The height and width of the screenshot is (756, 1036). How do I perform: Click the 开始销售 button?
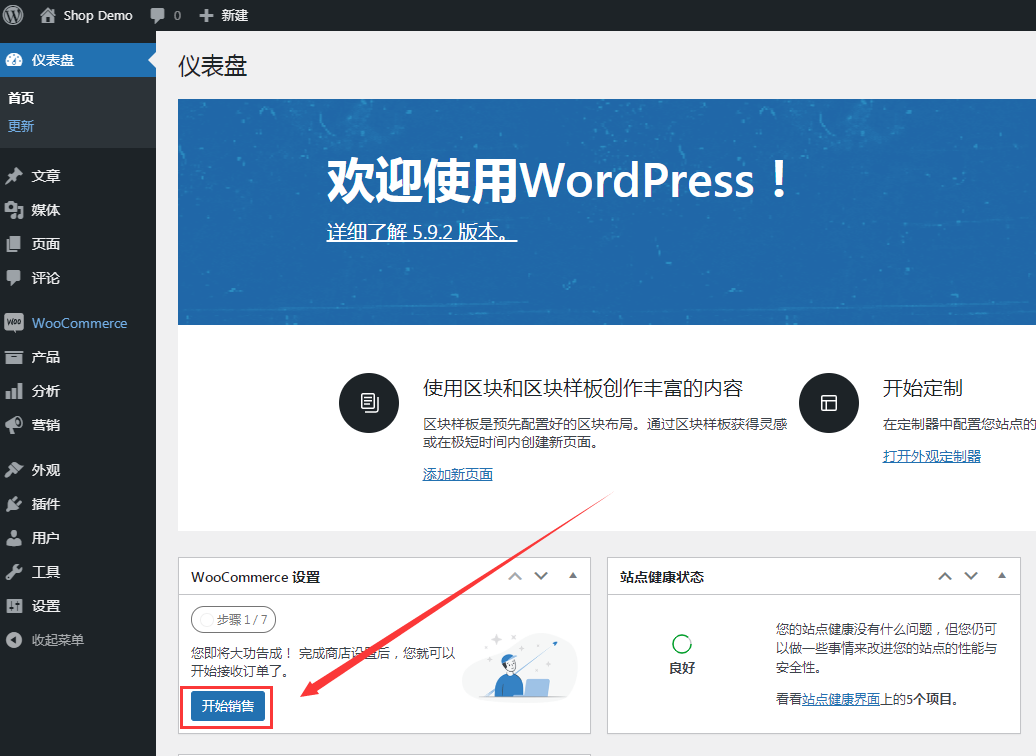pyautogui.click(x=228, y=706)
